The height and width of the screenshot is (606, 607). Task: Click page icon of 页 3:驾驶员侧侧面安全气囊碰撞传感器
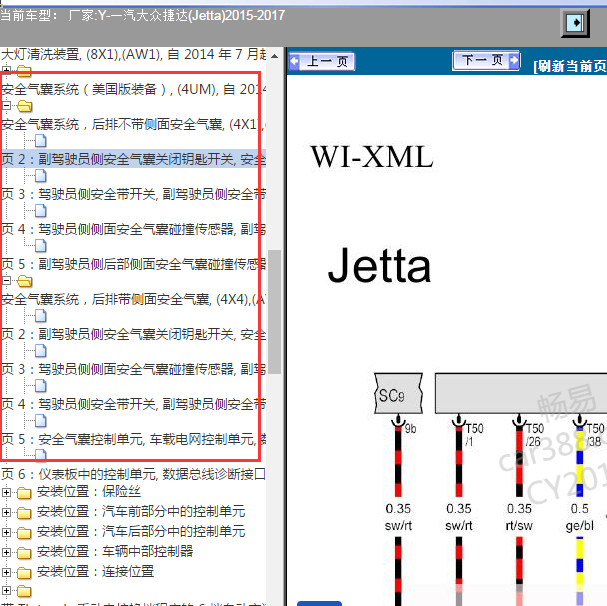[x=41, y=351]
